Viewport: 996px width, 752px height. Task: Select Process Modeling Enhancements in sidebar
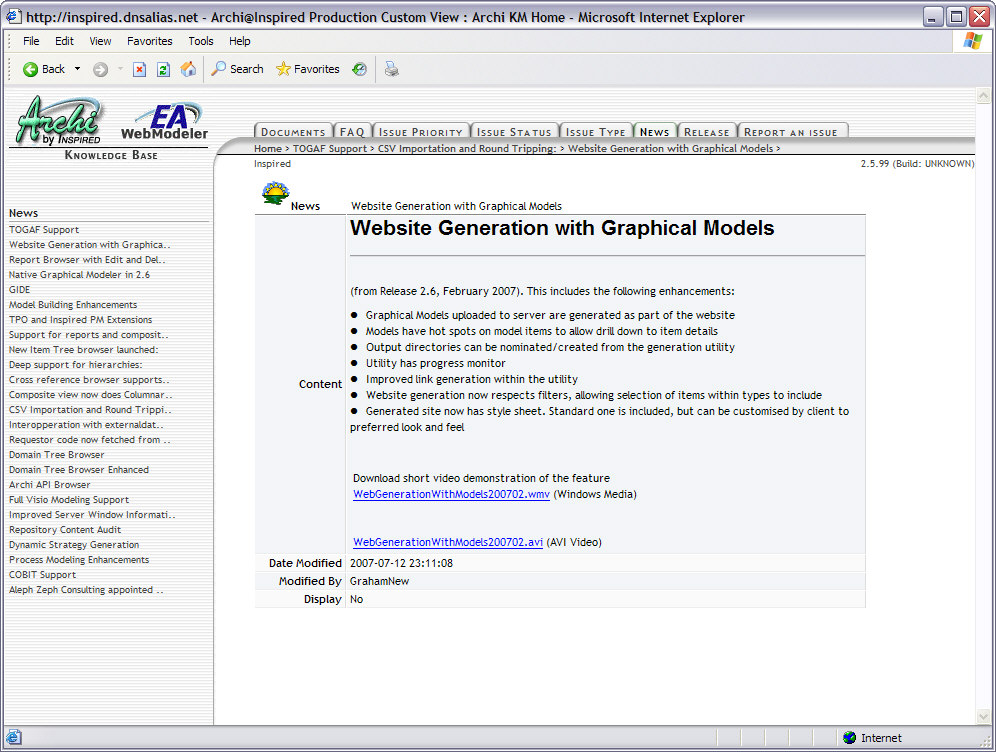coord(78,559)
